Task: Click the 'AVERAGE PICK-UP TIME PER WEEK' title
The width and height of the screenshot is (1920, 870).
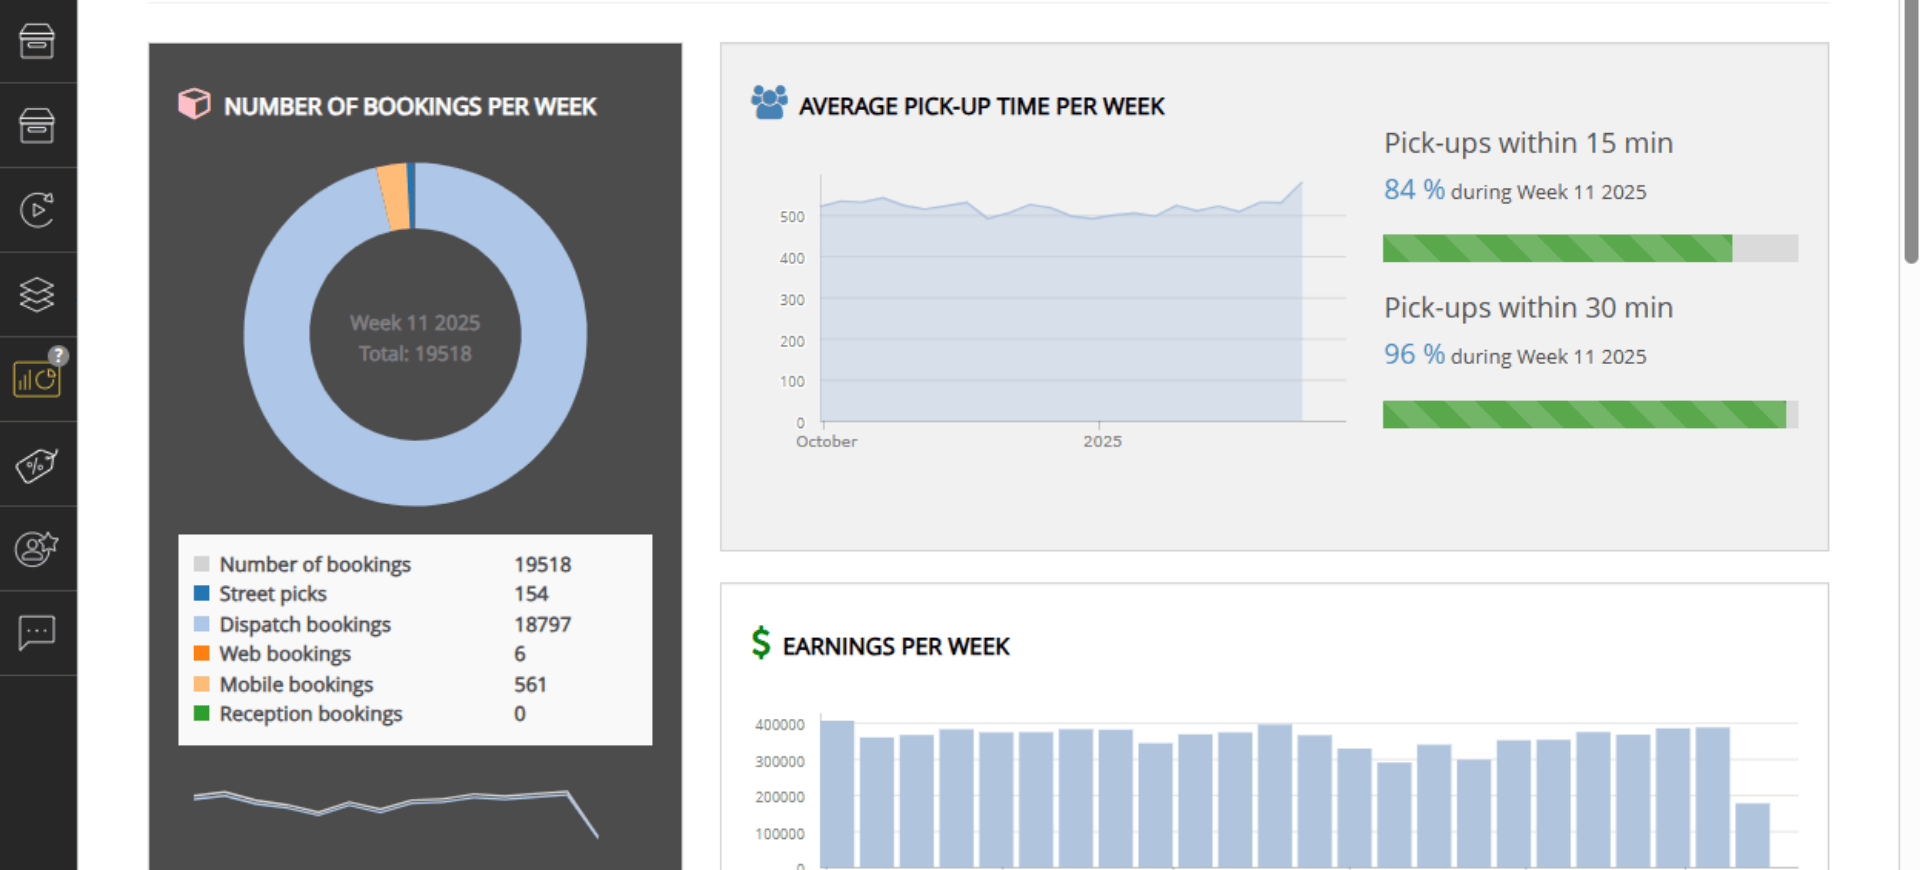Action: pyautogui.click(x=982, y=106)
